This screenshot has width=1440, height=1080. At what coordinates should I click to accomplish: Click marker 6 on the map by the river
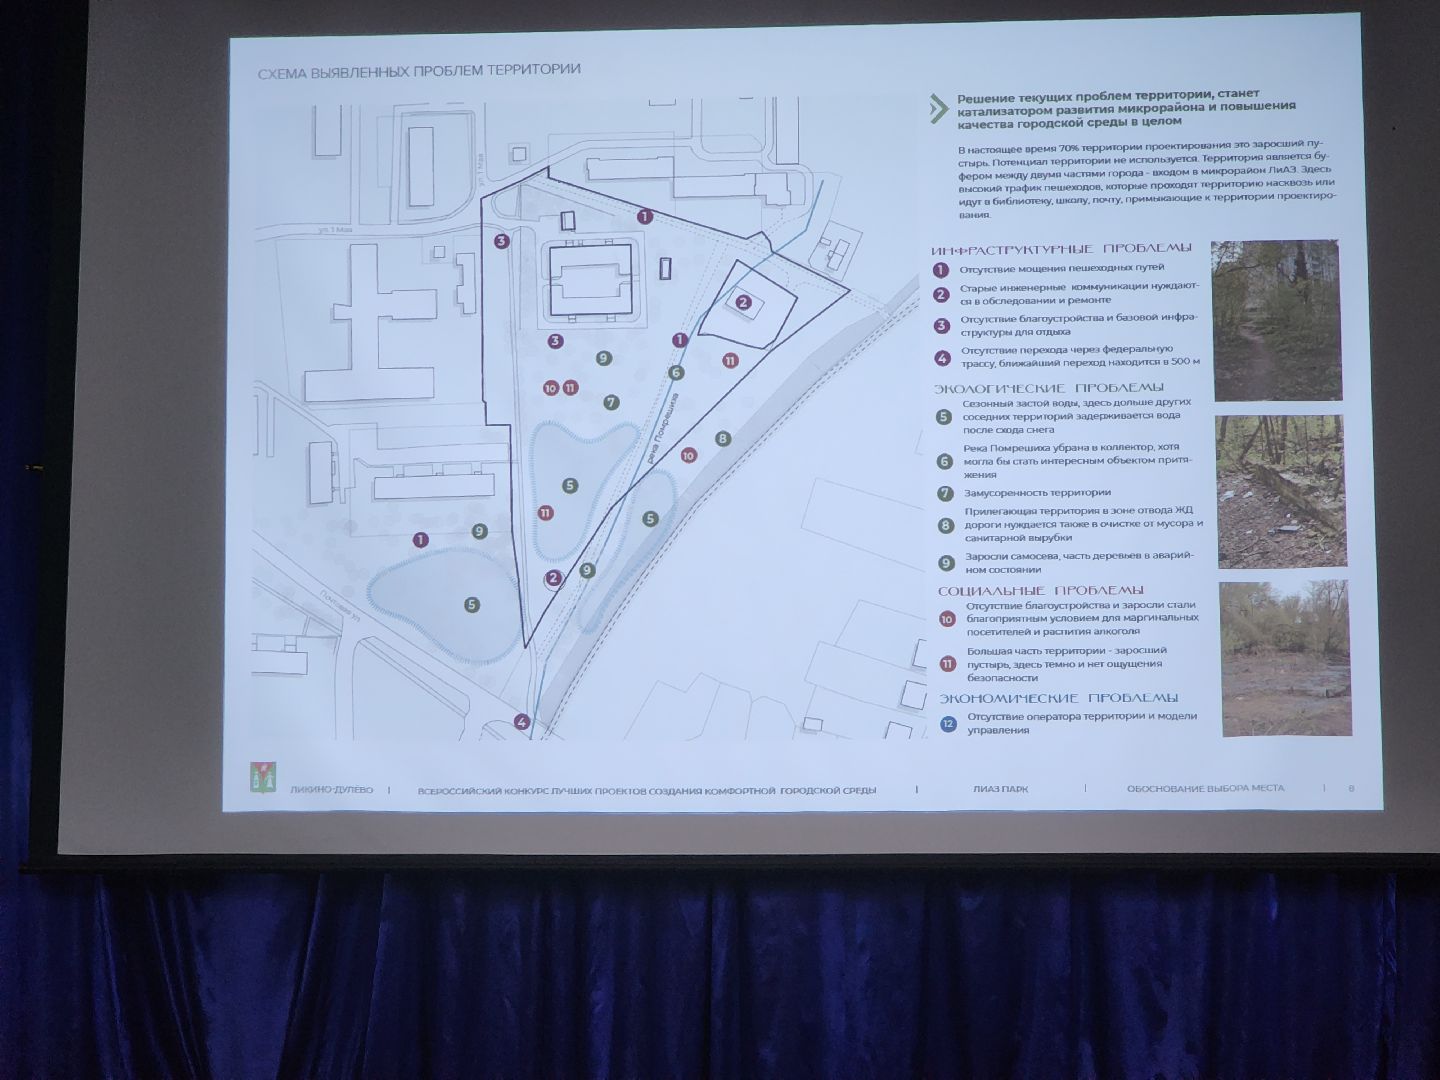tap(676, 373)
